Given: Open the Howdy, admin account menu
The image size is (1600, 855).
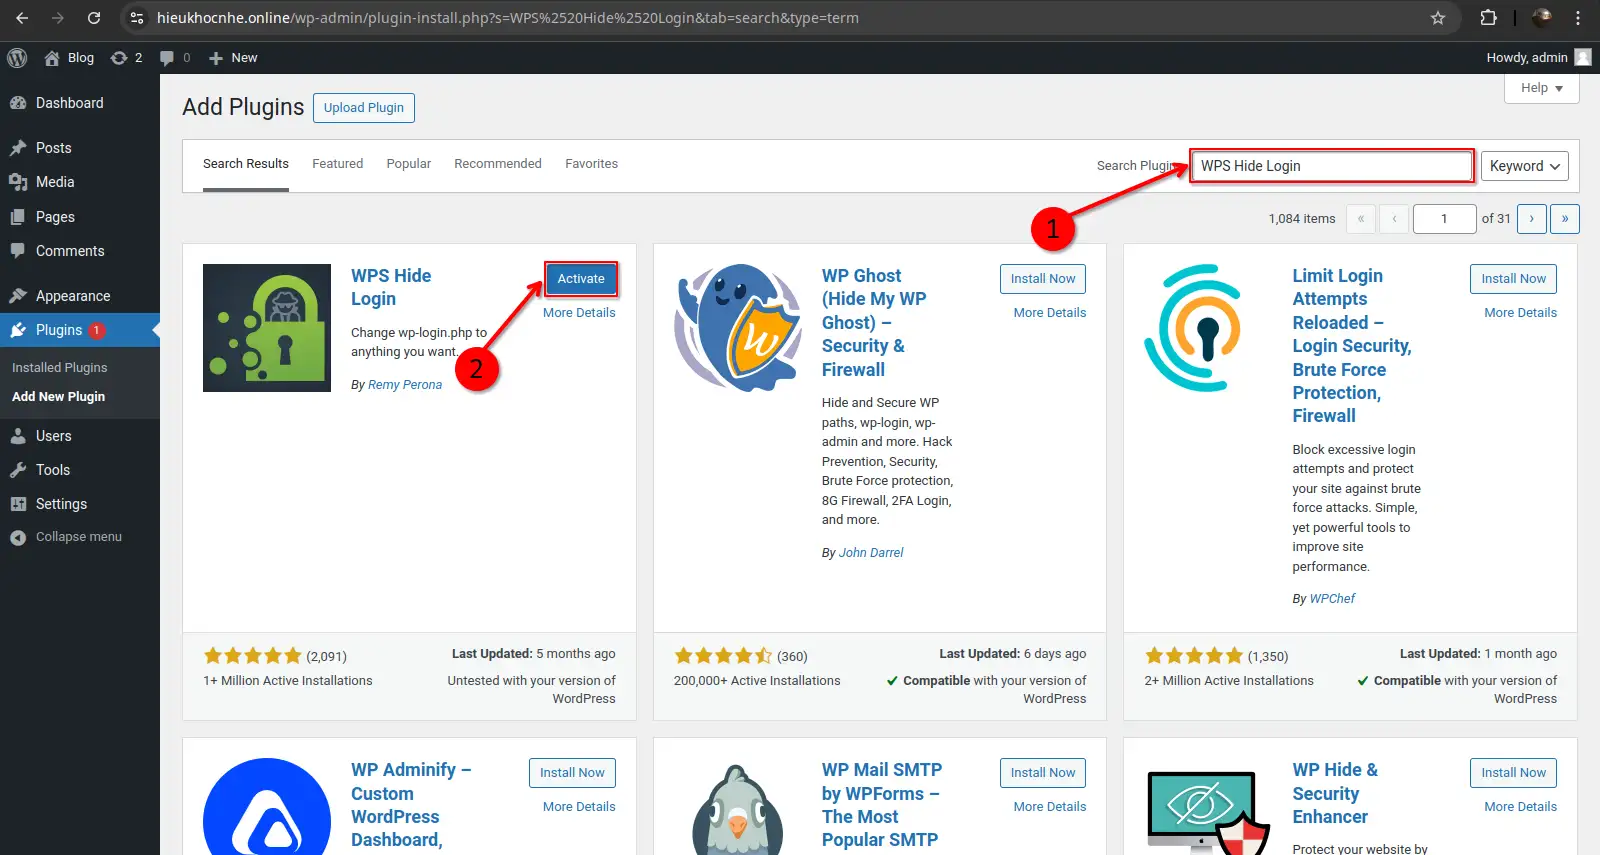Looking at the screenshot, I should pyautogui.click(x=1538, y=58).
